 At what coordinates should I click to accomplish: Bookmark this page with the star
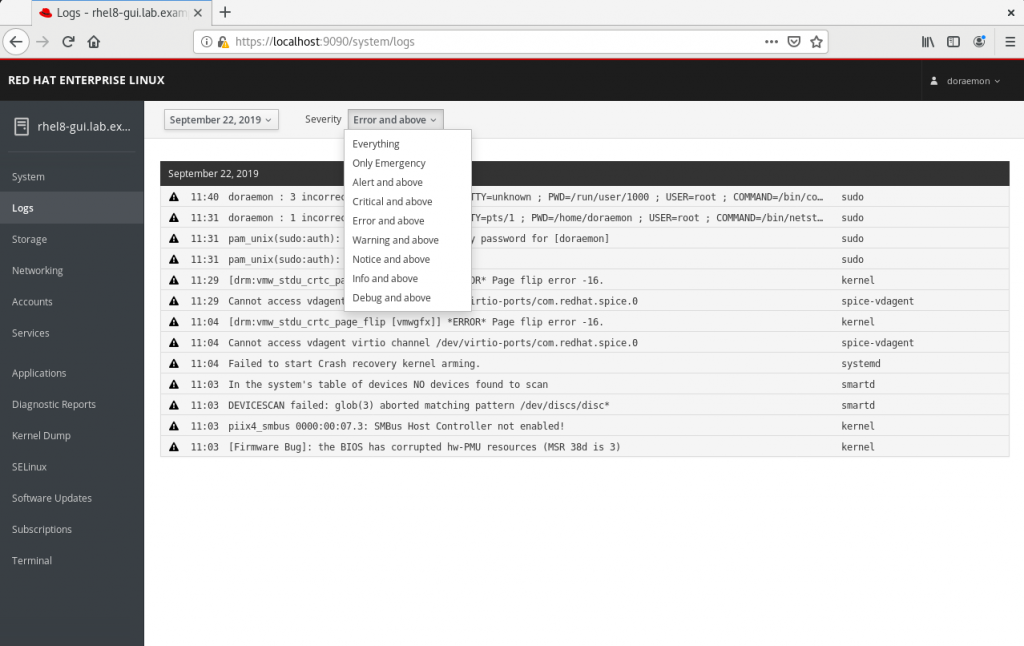pyautogui.click(x=816, y=42)
